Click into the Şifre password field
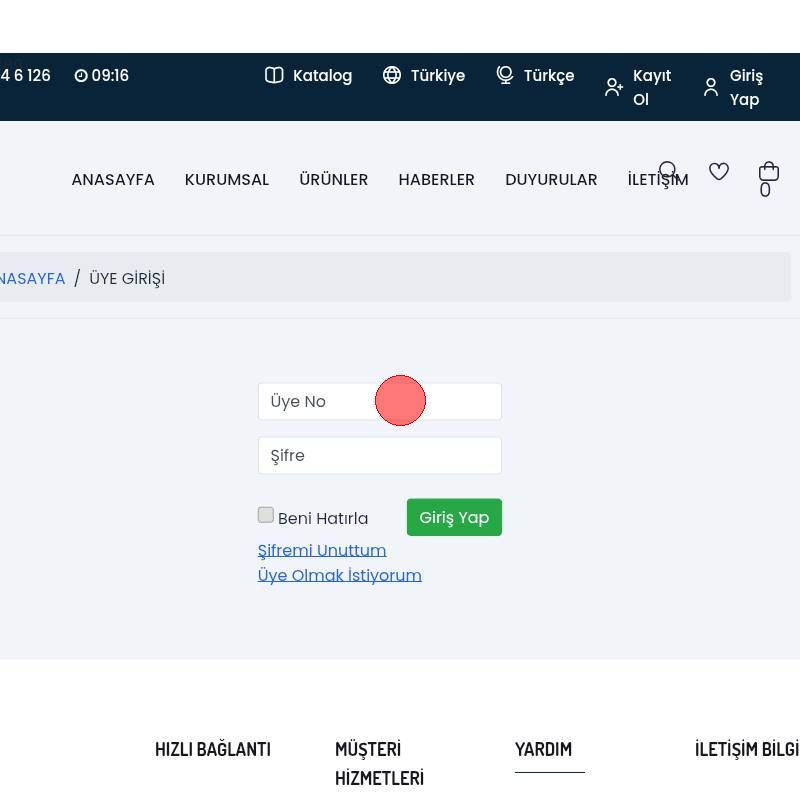The width and height of the screenshot is (800, 800). click(380, 456)
